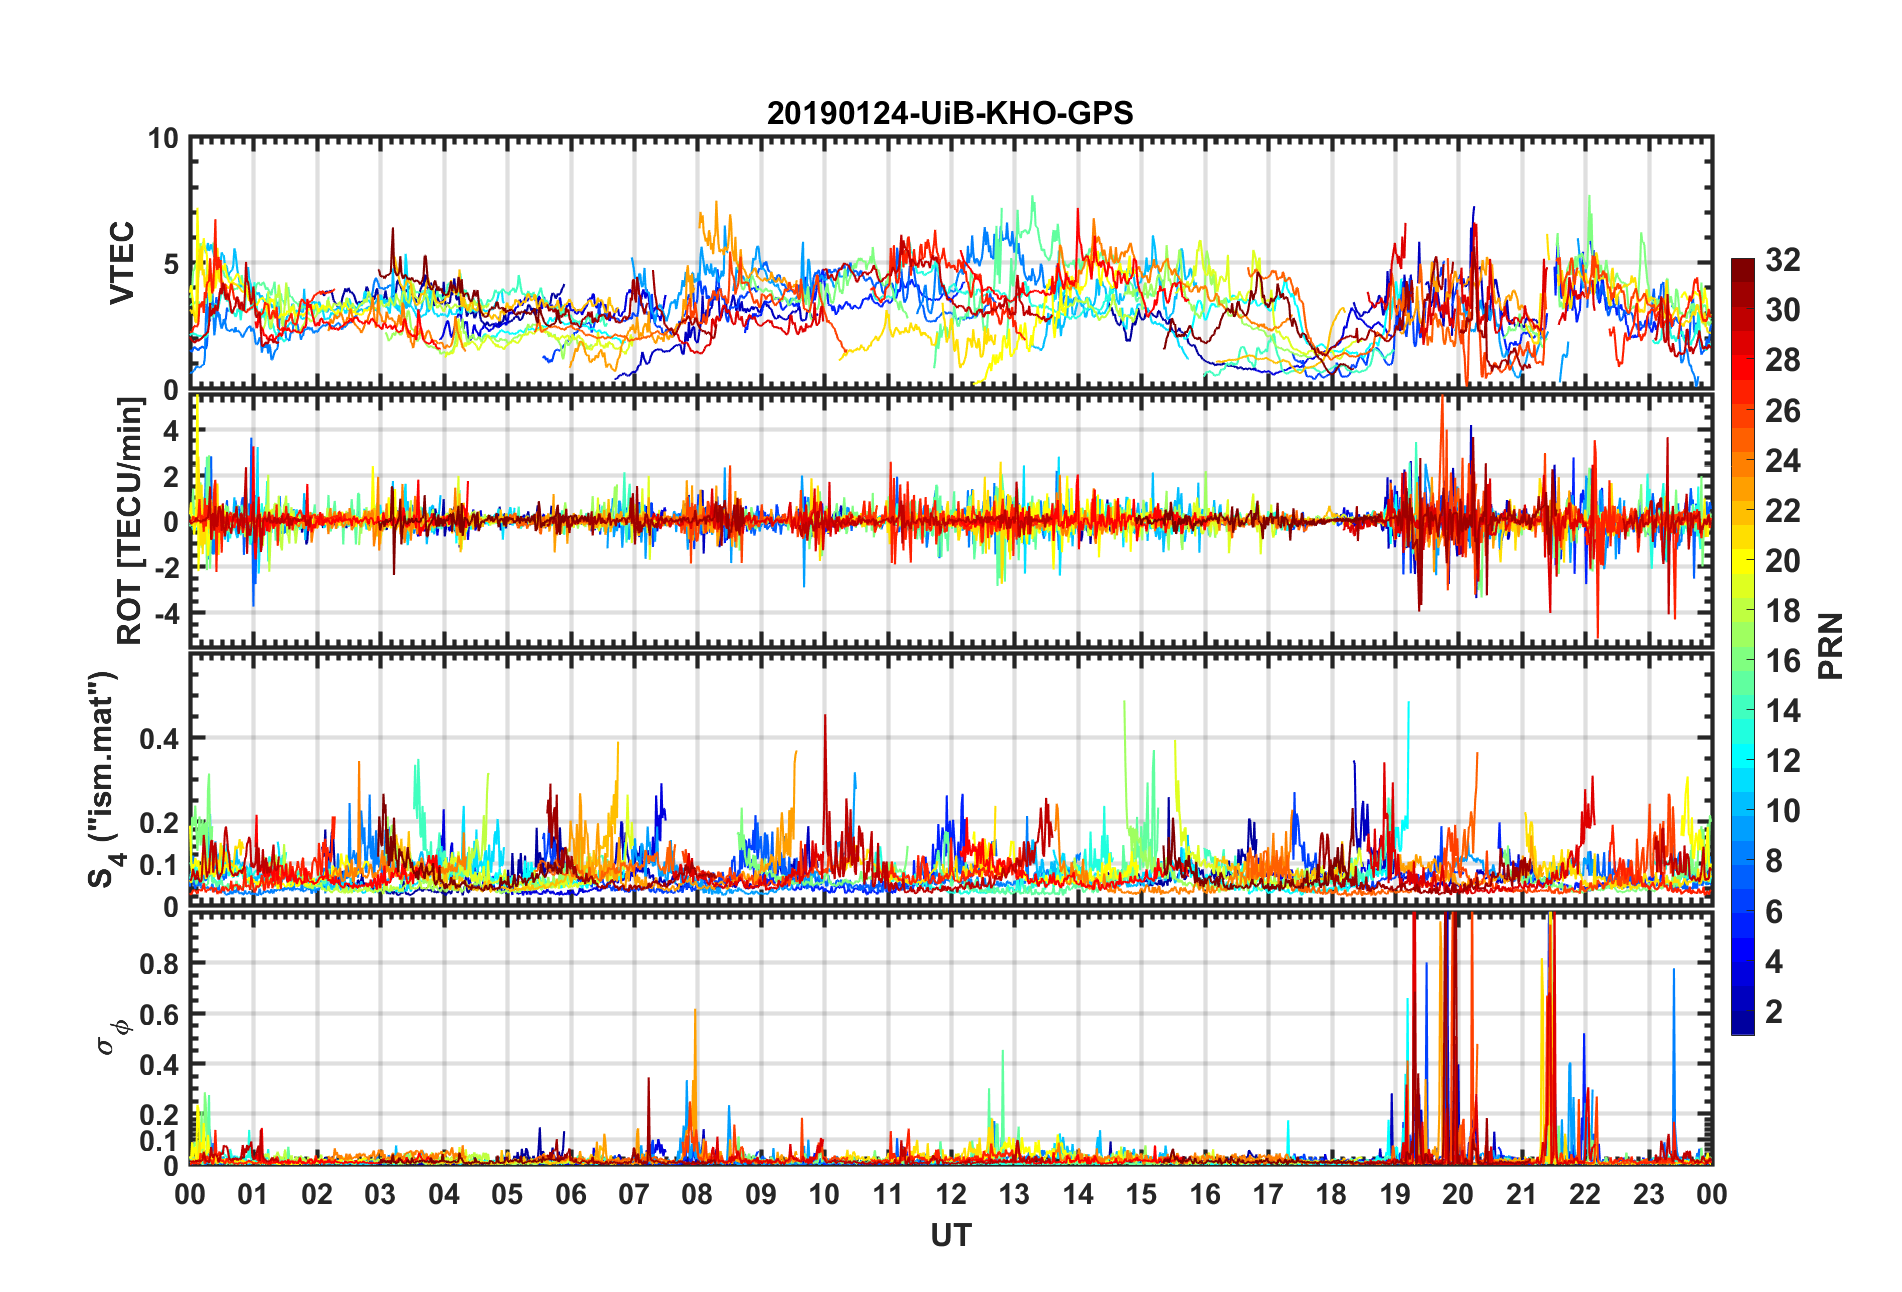
Task: Select colorbar tick label "6"
Action: pos(1774,911)
